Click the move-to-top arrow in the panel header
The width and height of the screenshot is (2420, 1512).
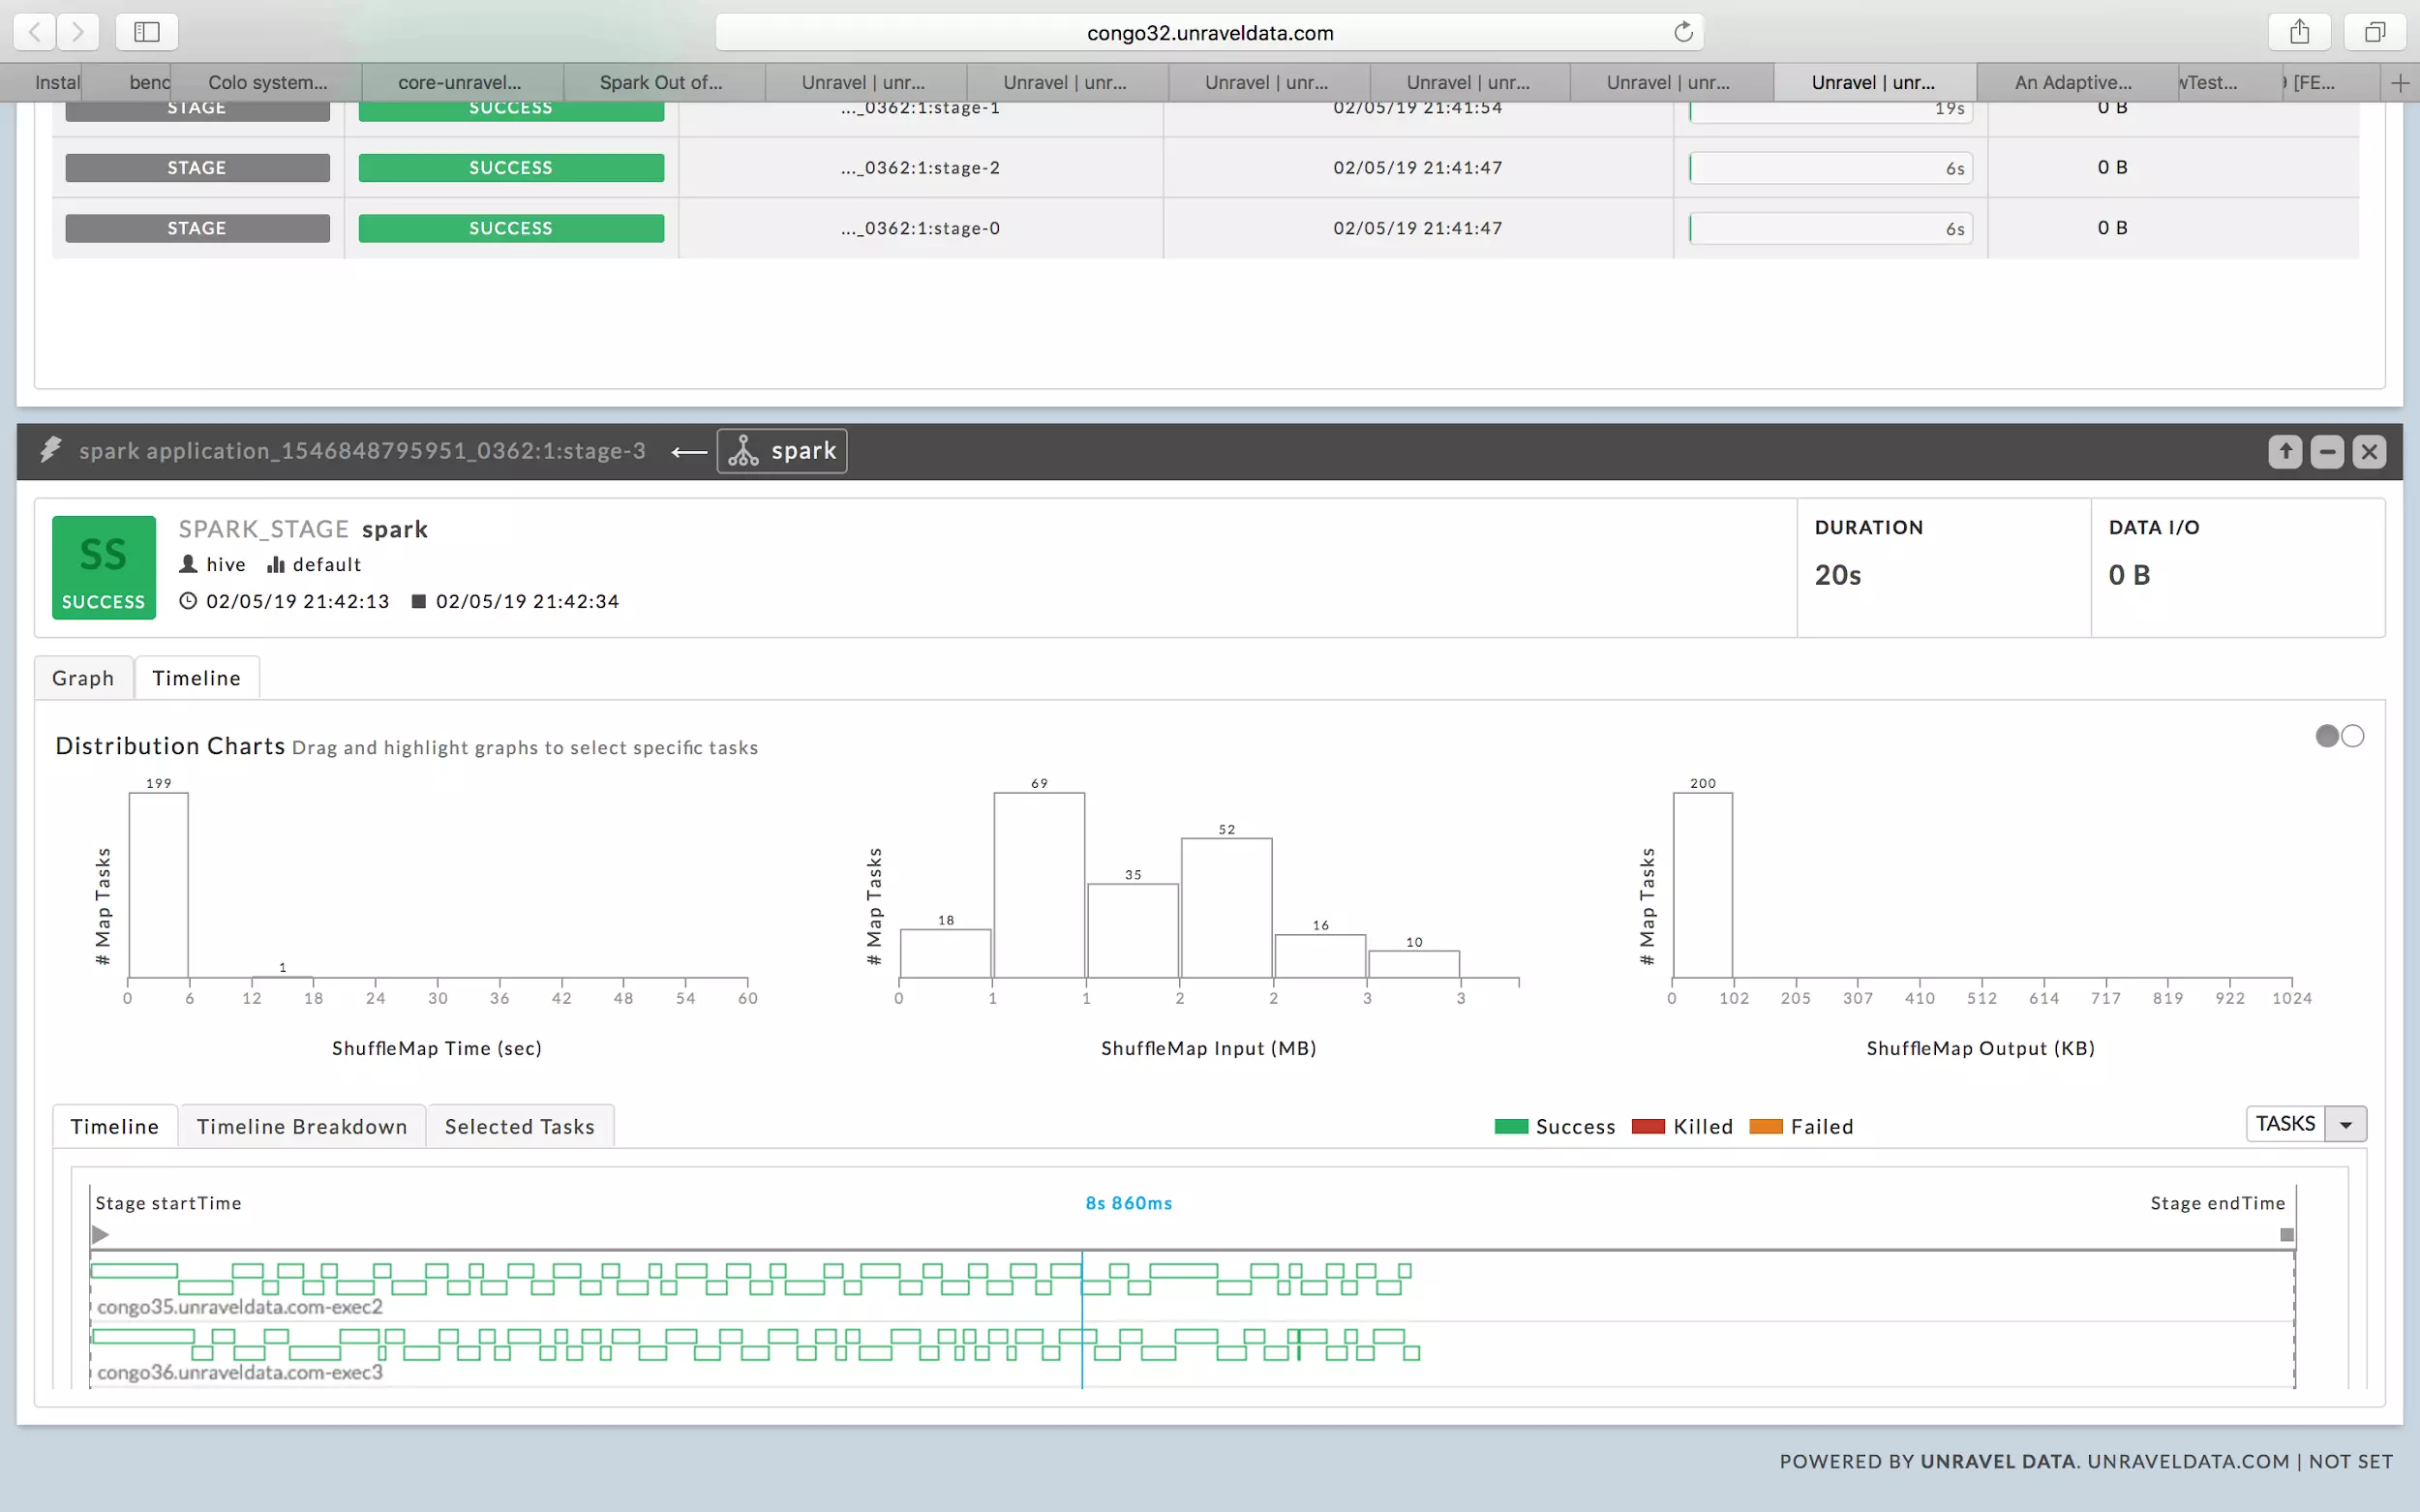pos(2286,451)
